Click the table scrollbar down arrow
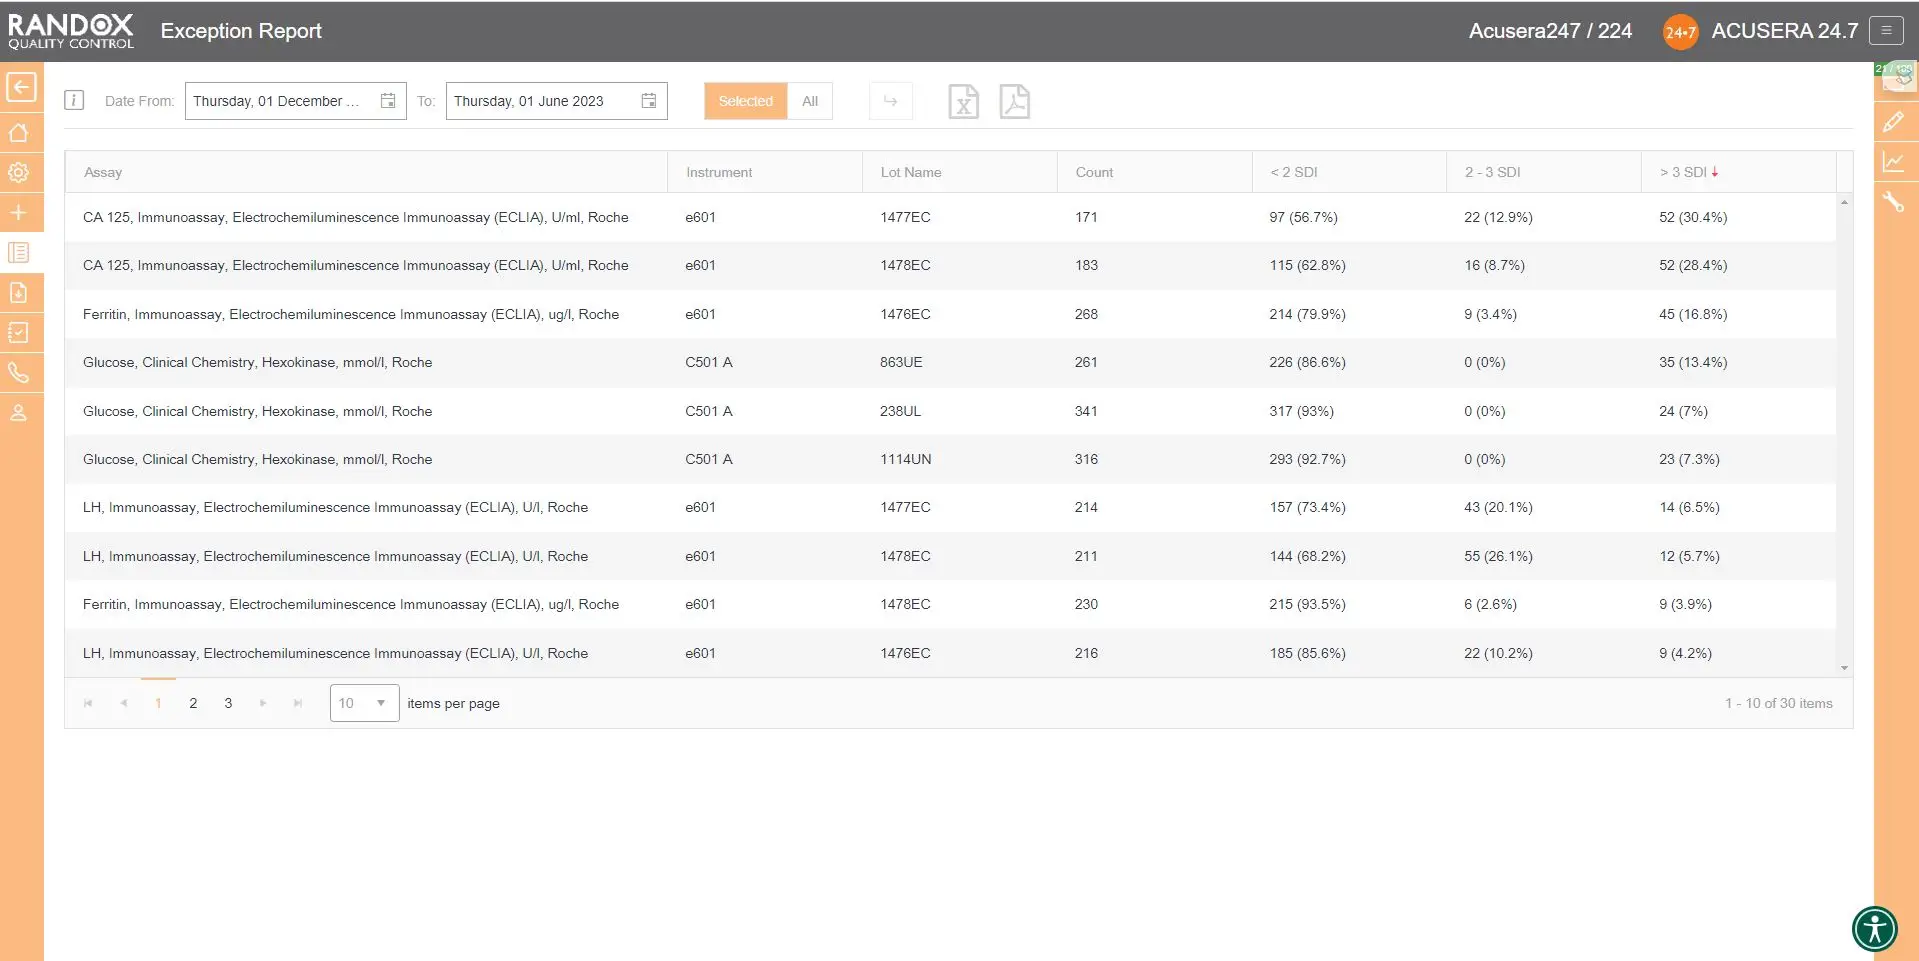 click(1844, 668)
